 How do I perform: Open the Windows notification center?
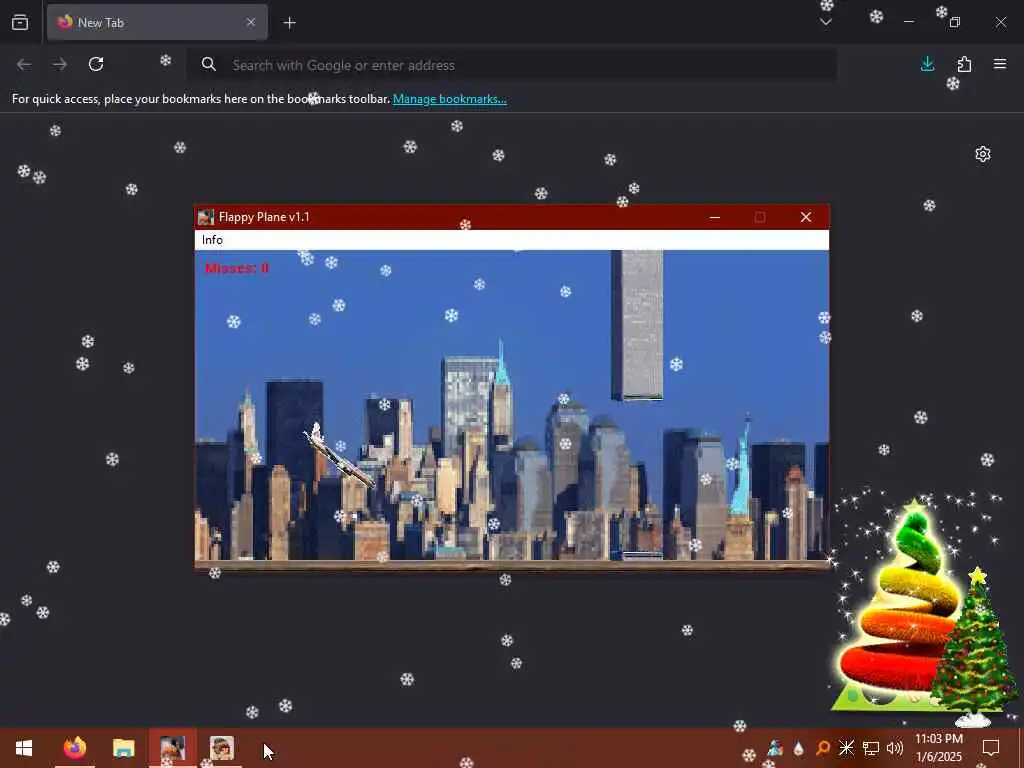click(x=991, y=748)
